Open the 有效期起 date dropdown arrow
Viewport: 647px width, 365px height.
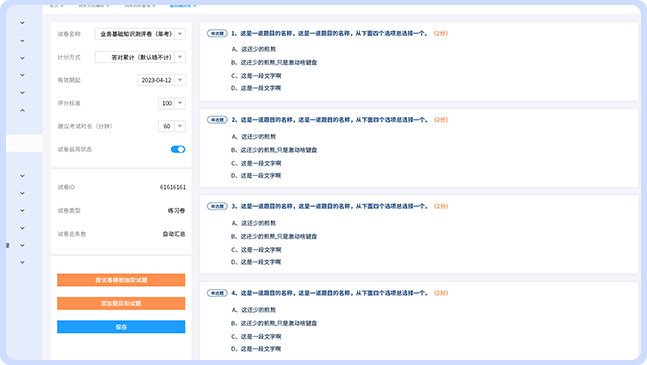click(180, 80)
